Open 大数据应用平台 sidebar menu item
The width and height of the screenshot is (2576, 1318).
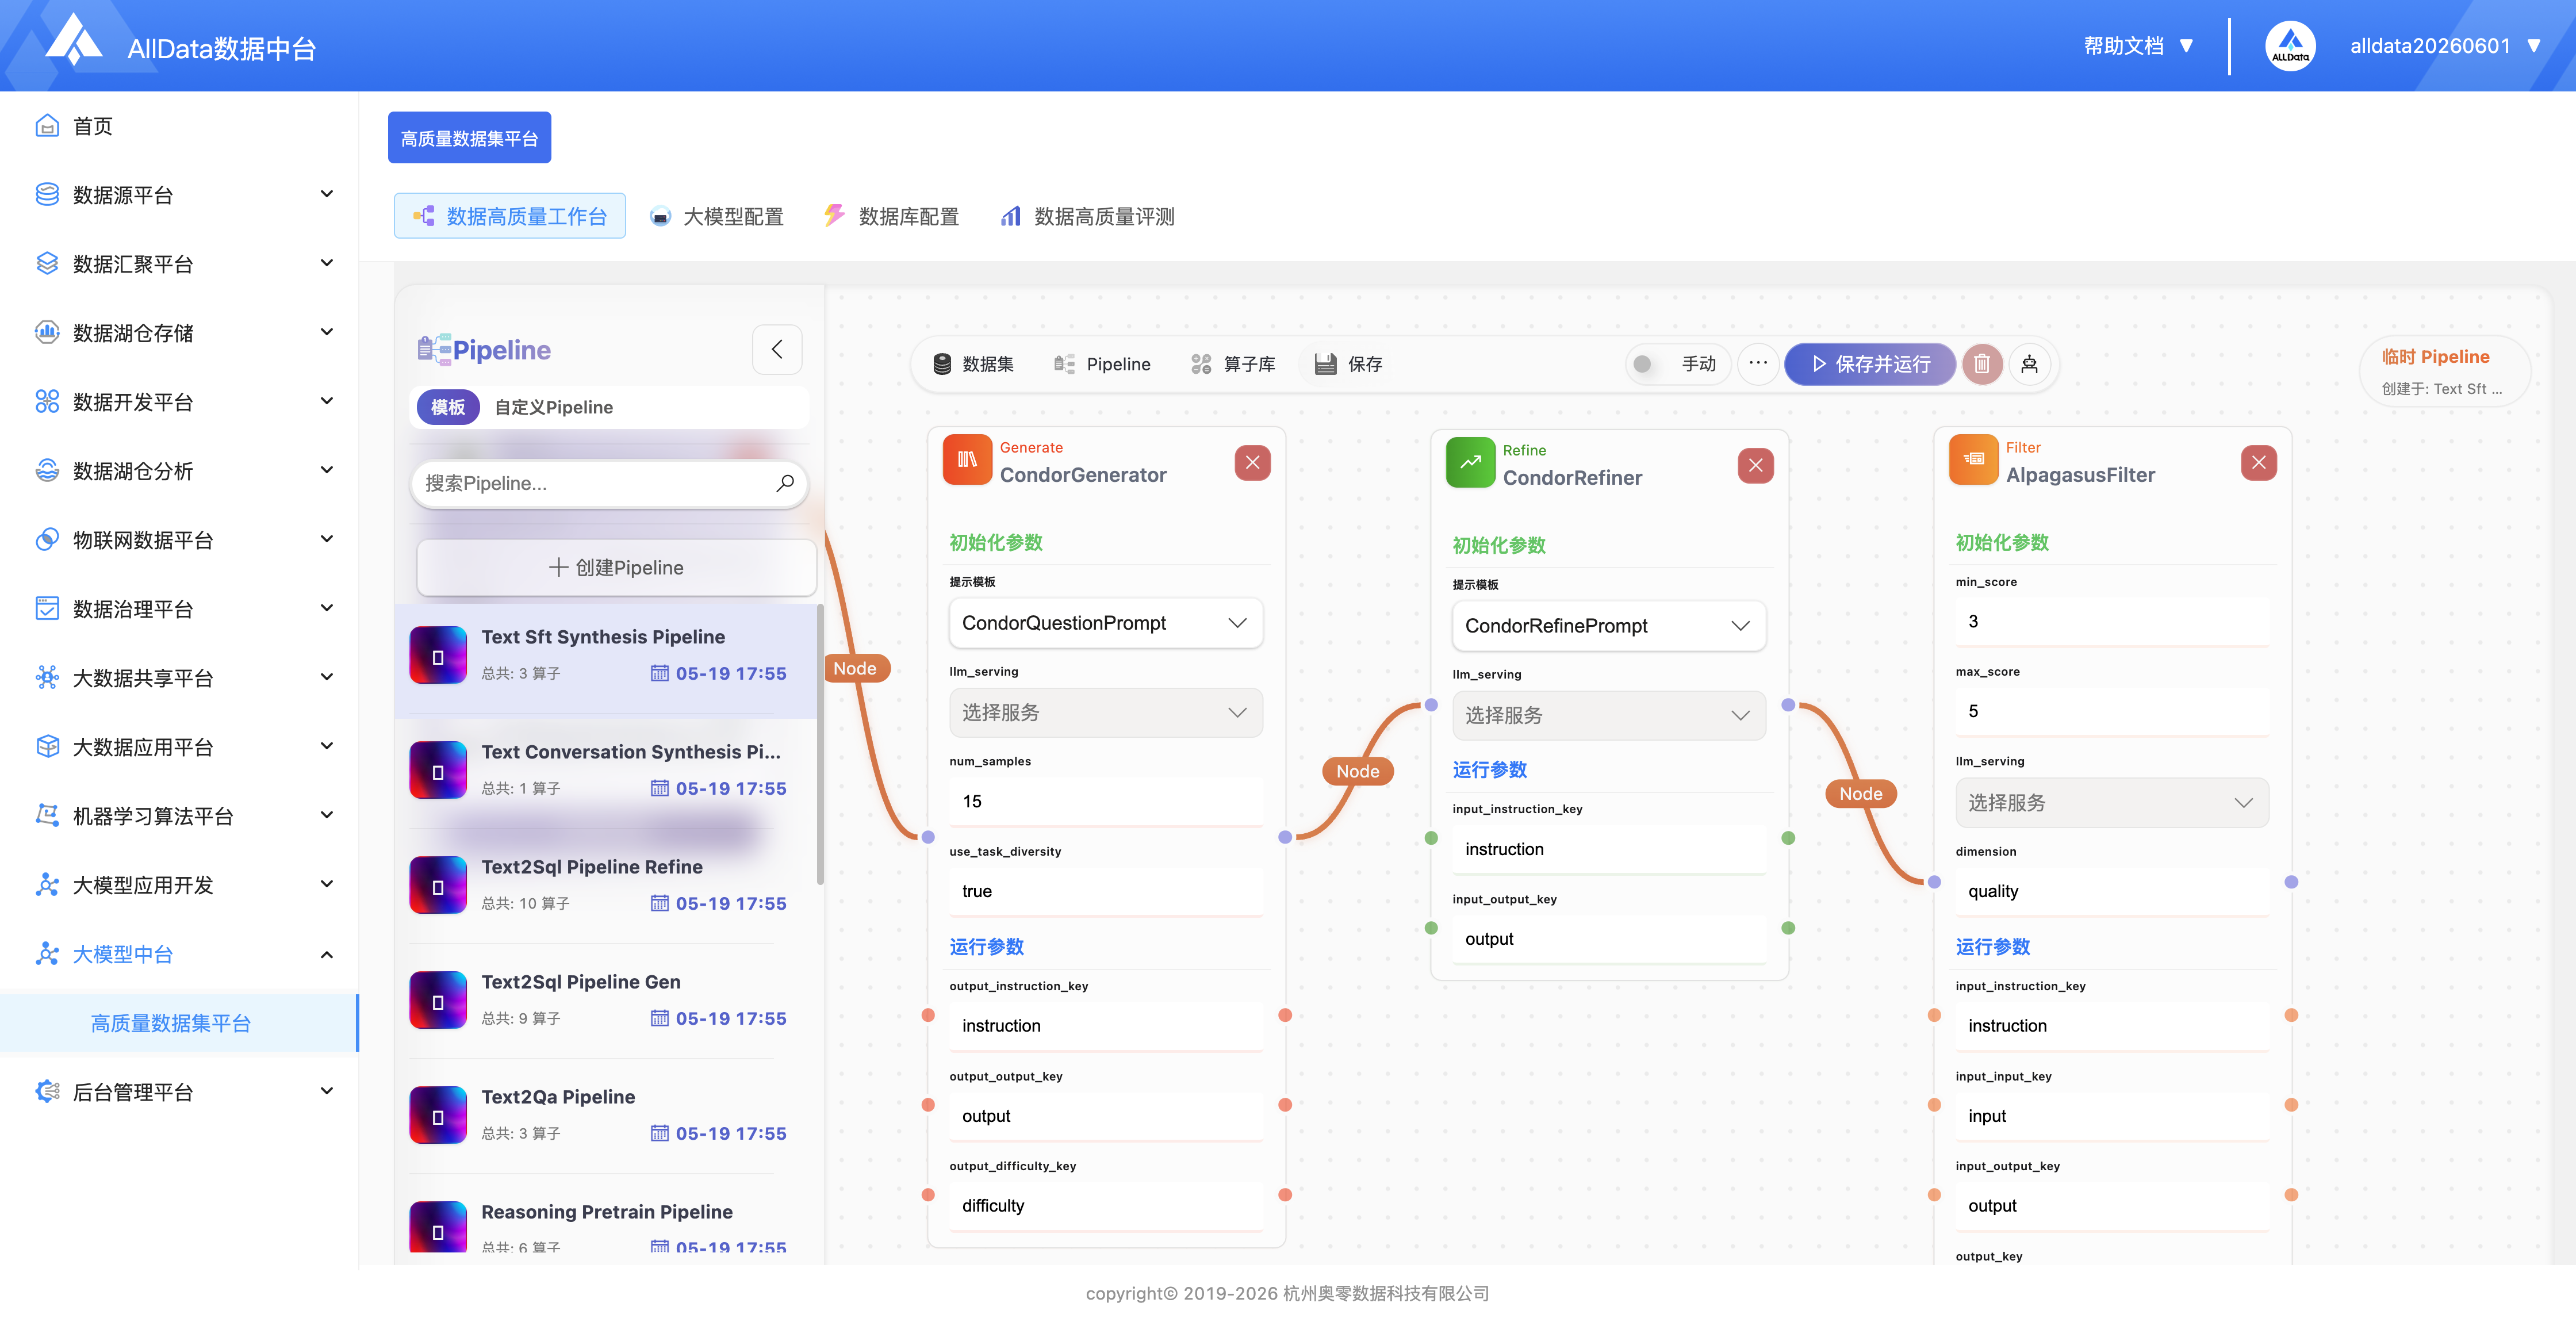(x=180, y=747)
